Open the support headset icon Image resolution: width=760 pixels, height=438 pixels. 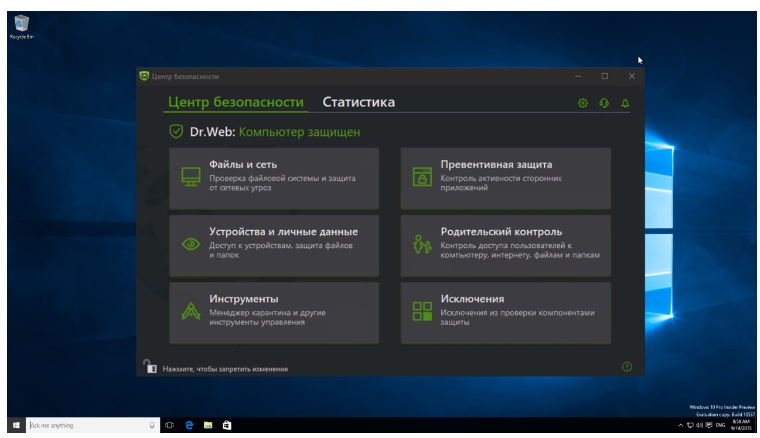pos(604,103)
